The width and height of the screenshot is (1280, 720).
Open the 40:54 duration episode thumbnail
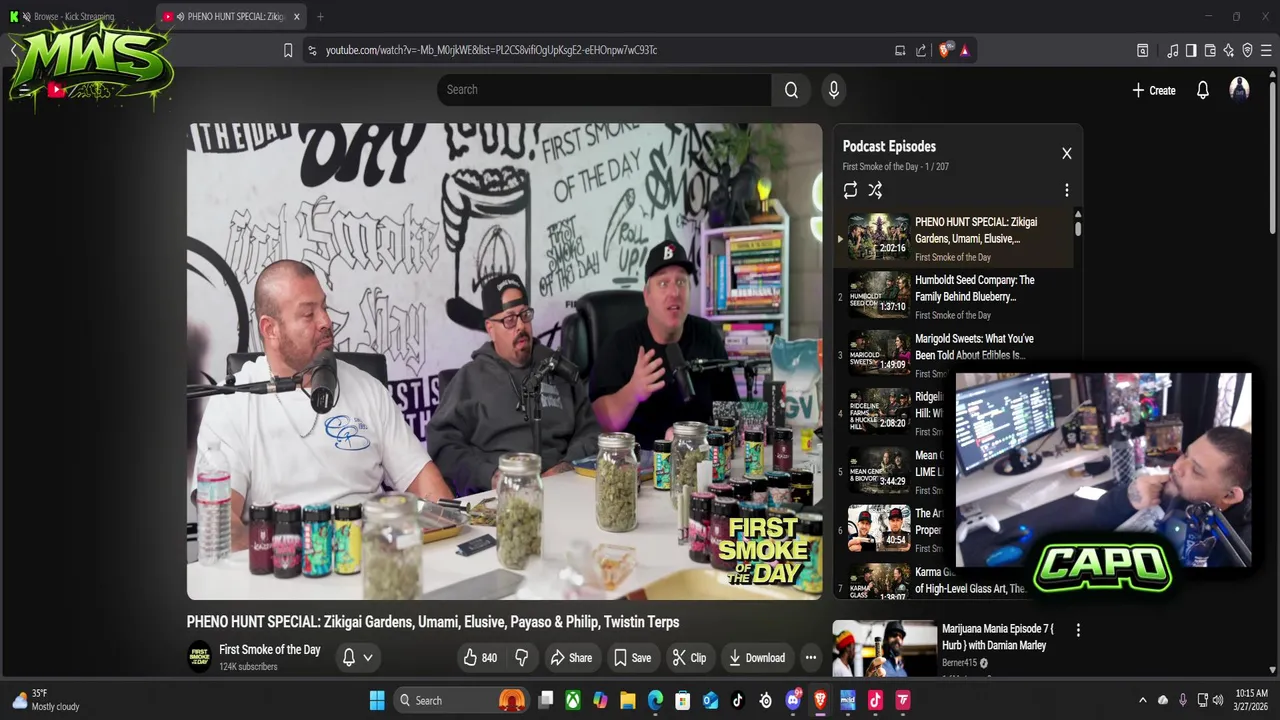(x=879, y=529)
